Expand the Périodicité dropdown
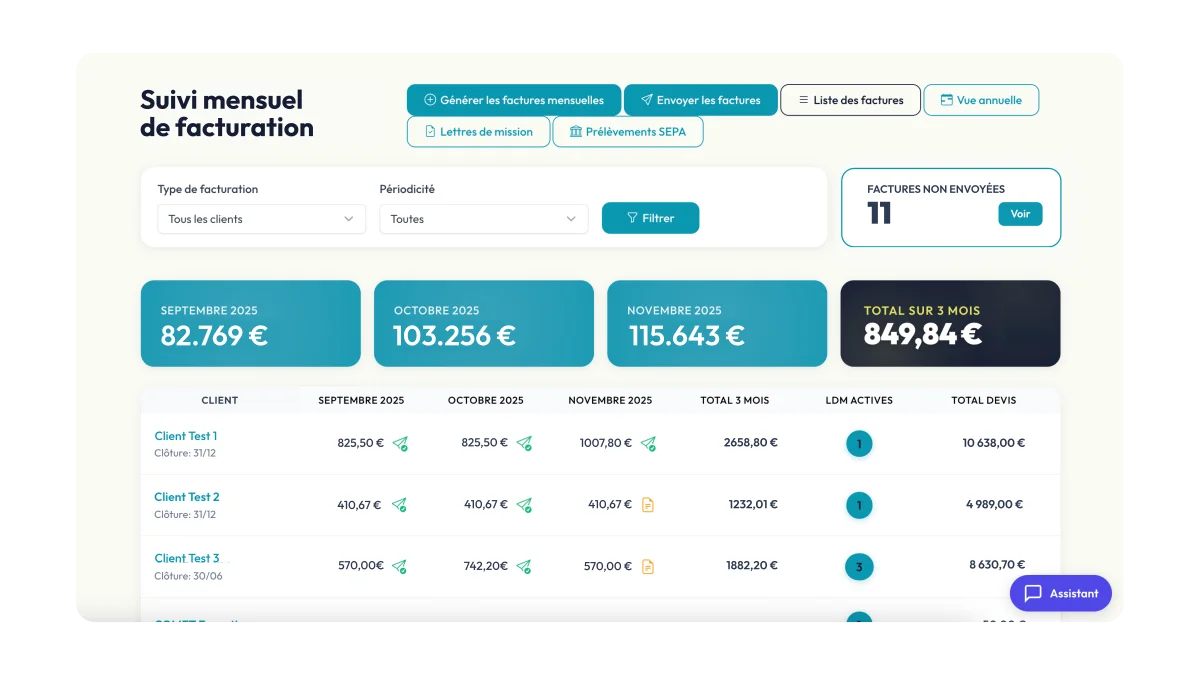The height and width of the screenshot is (675, 1200). pyautogui.click(x=483, y=219)
